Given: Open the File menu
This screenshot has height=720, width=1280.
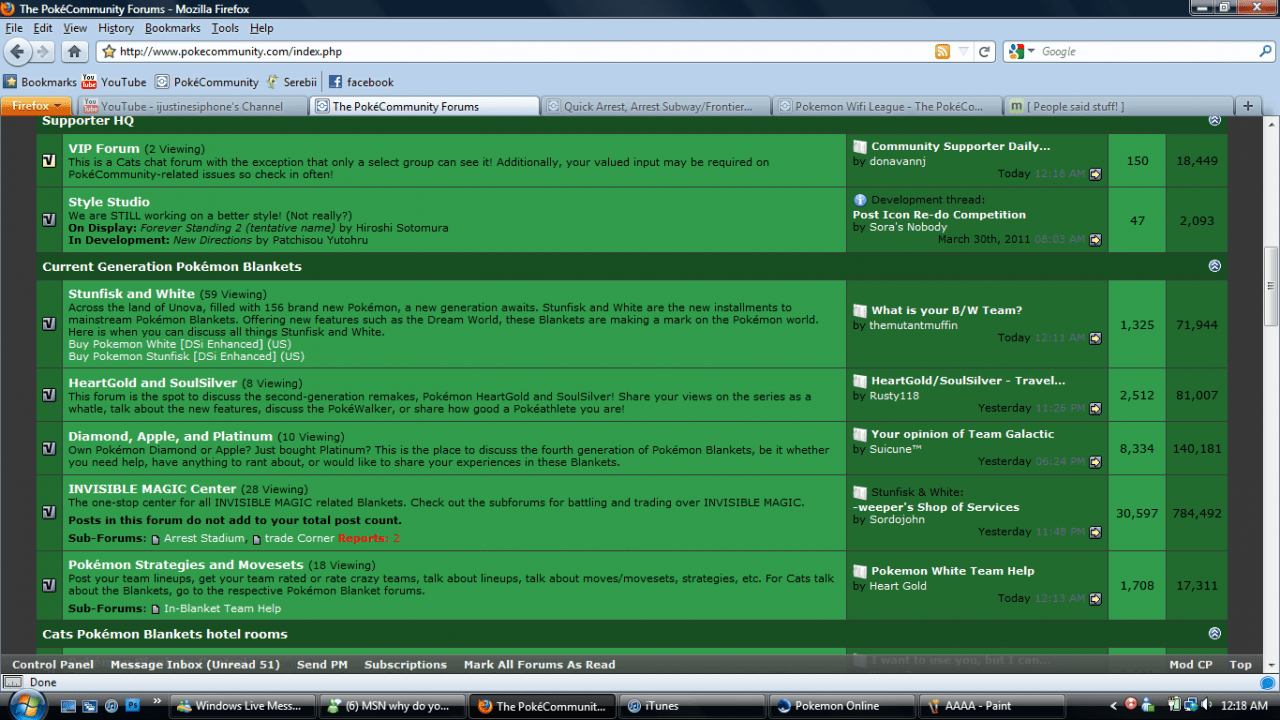Looking at the screenshot, I should [x=14, y=28].
